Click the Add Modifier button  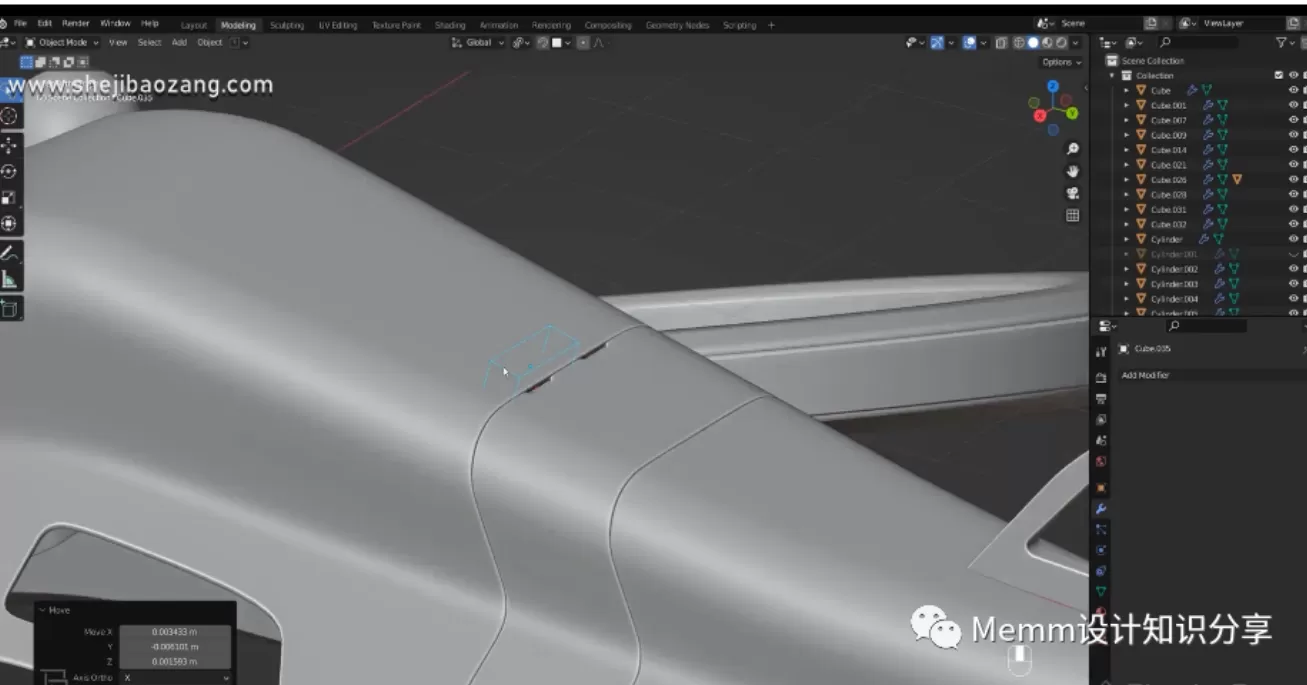(1146, 375)
